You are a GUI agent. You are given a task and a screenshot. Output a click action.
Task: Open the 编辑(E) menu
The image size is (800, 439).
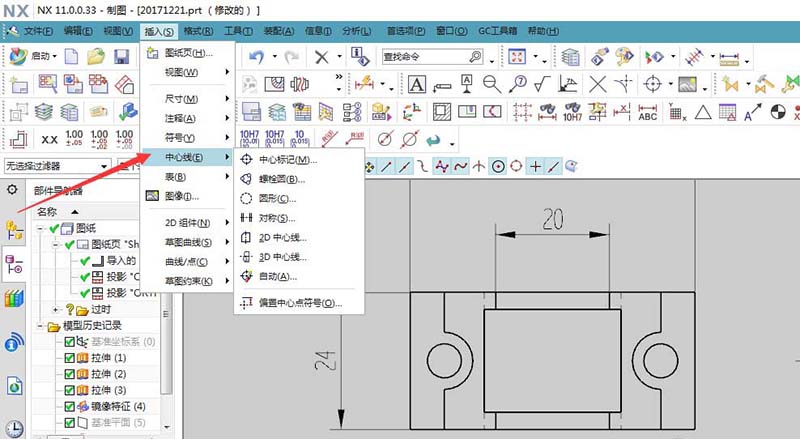click(x=78, y=31)
